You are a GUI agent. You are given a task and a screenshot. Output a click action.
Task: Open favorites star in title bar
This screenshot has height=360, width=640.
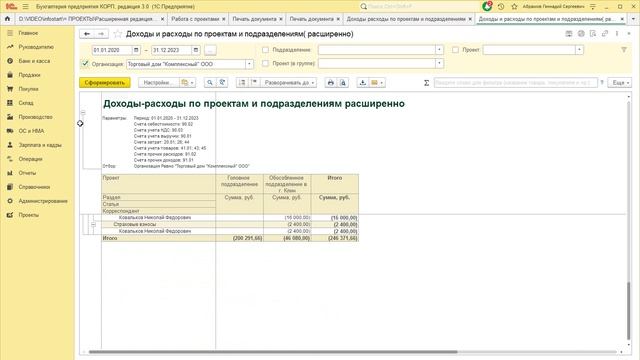514,7
